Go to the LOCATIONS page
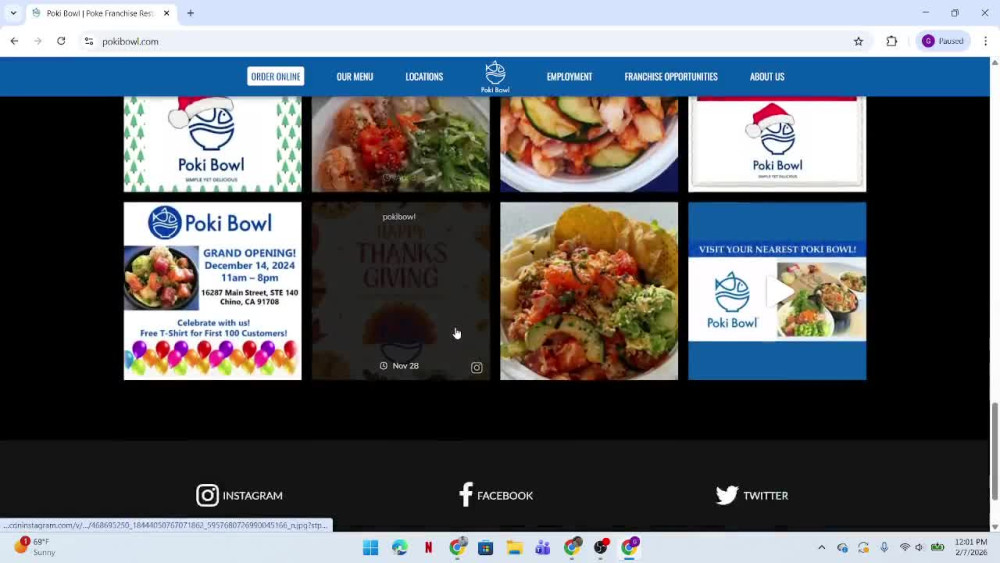The image size is (1000, 563). coord(424,77)
